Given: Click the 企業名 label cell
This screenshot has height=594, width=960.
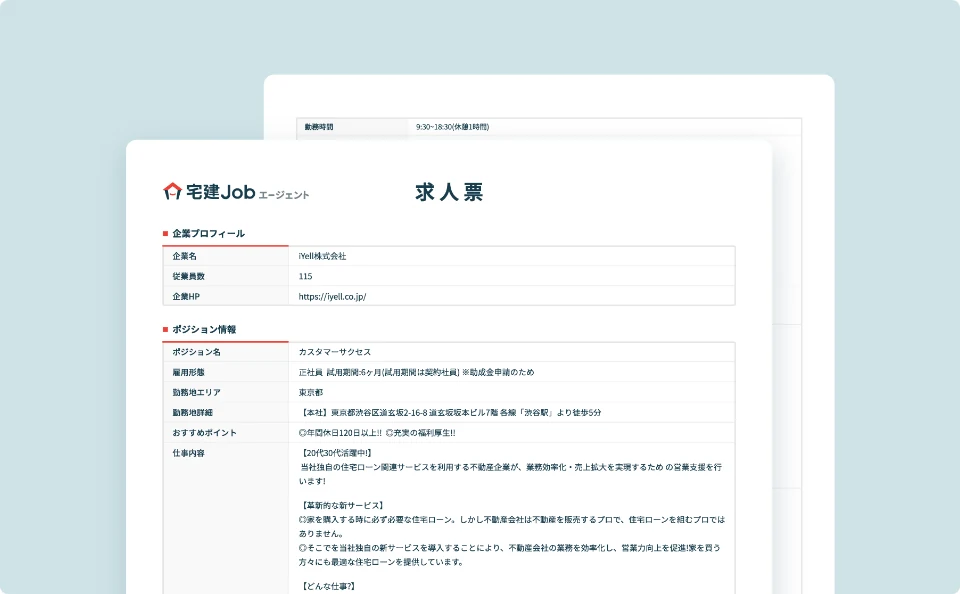Looking at the screenshot, I should click(225, 256).
